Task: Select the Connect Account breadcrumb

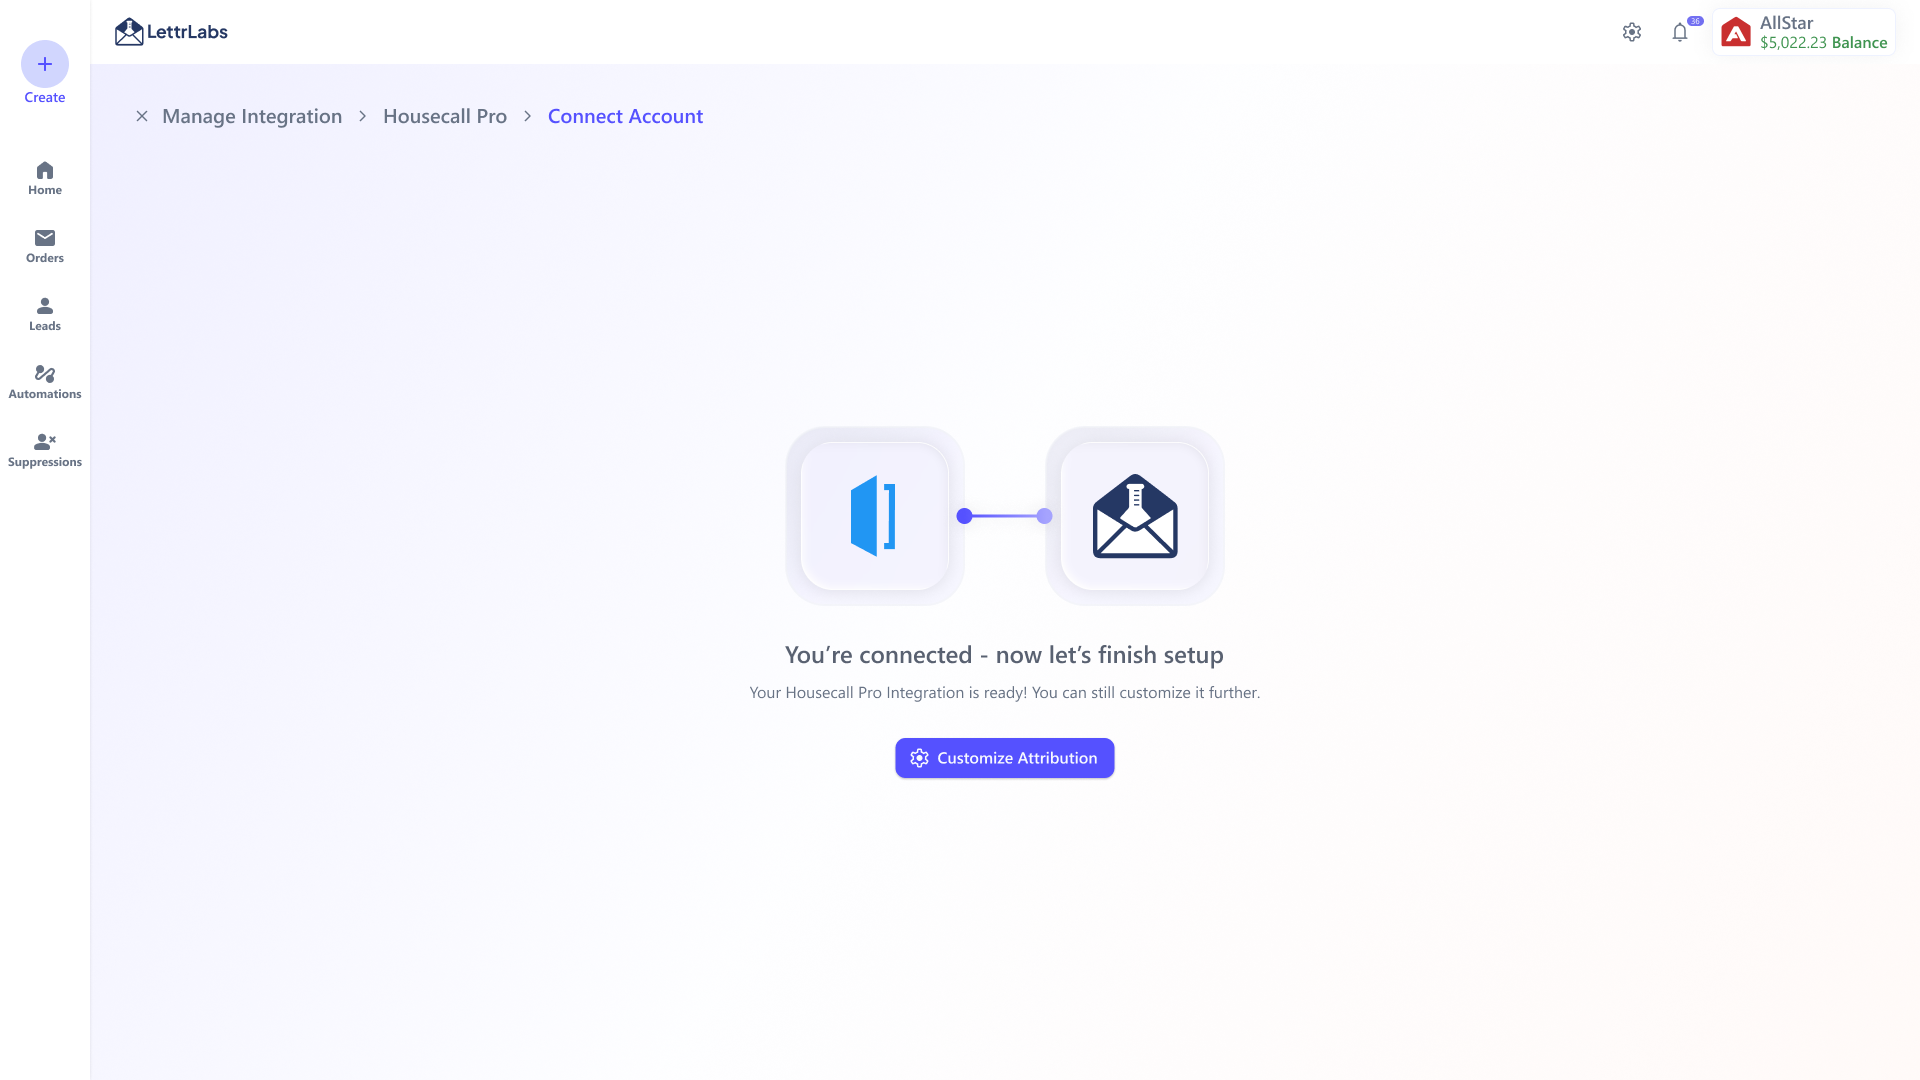Action: [625, 116]
